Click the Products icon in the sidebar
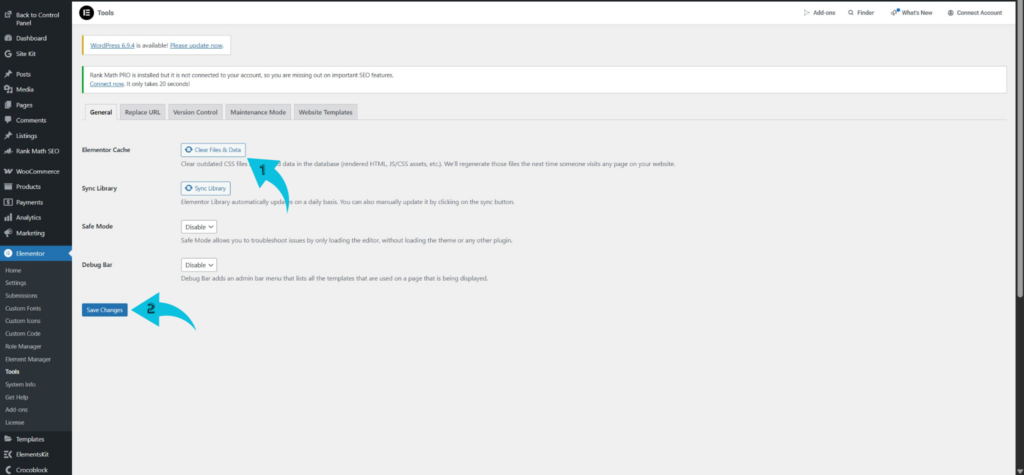Viewport: 1024px width, 475px height. point(8,187)
